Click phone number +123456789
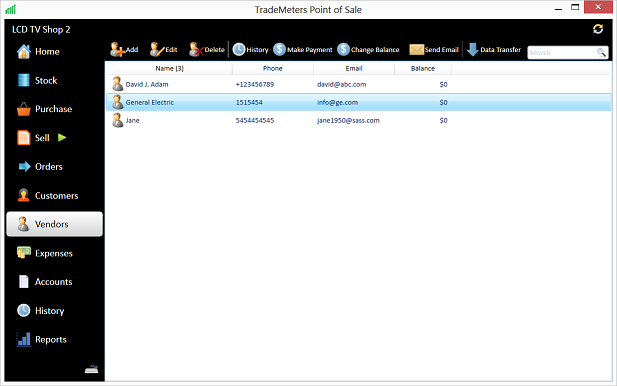This screenshot has width=617, height=386. 255,84
